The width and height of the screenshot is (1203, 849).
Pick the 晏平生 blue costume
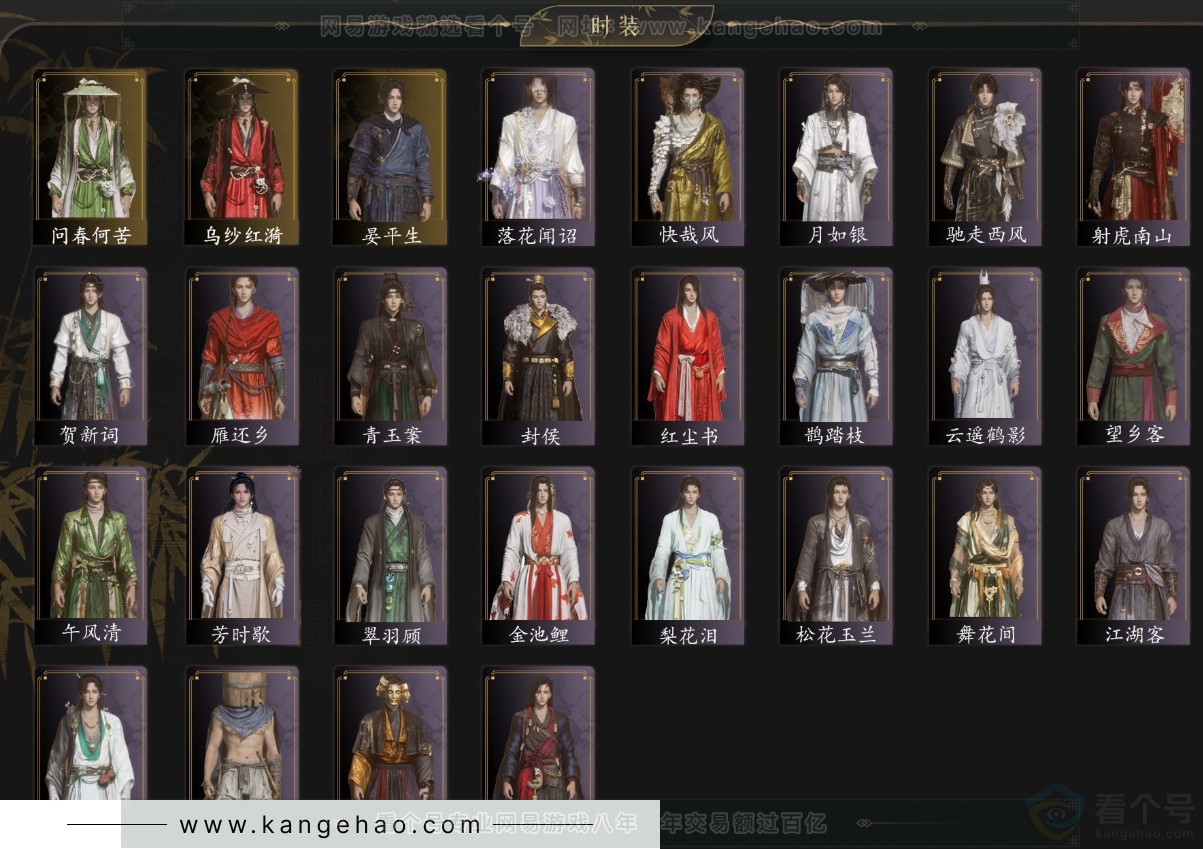tap(390, 156)
